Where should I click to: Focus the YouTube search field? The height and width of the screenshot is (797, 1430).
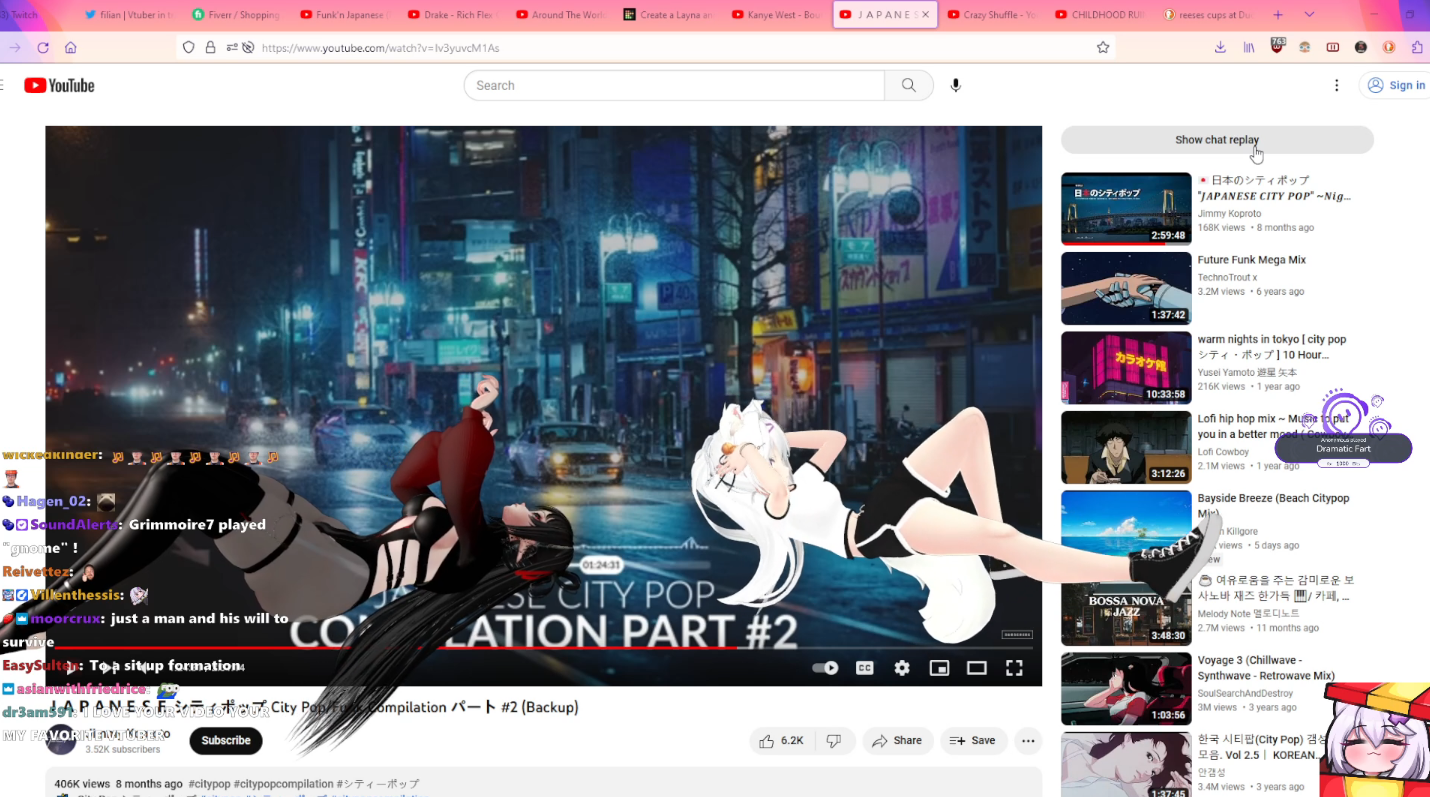[674, 85]
